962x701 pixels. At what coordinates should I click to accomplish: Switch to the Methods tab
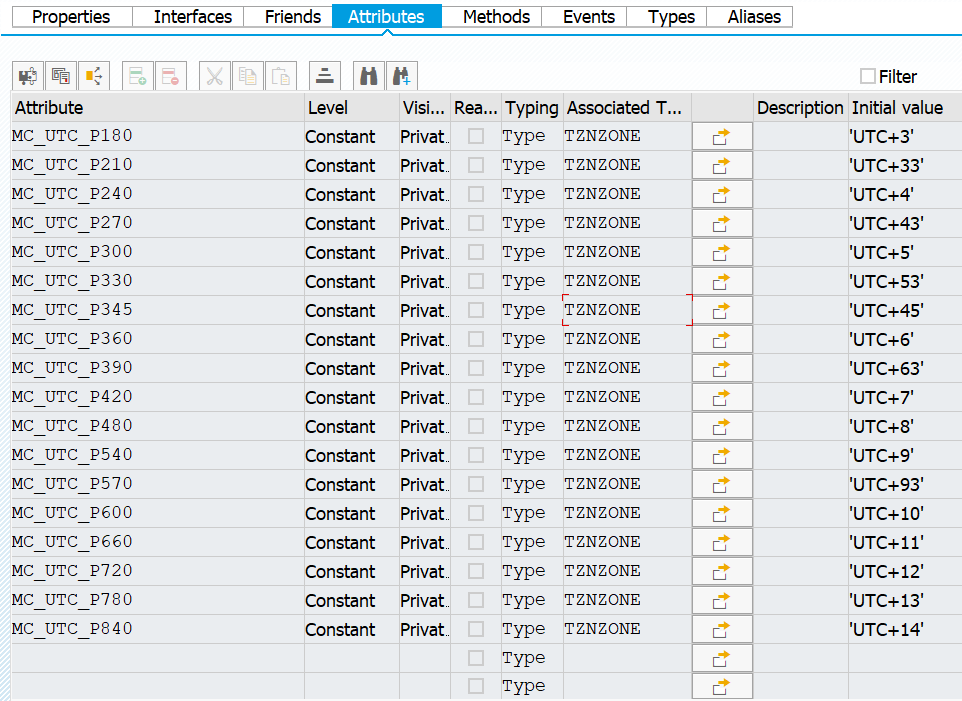coord(496,17)
